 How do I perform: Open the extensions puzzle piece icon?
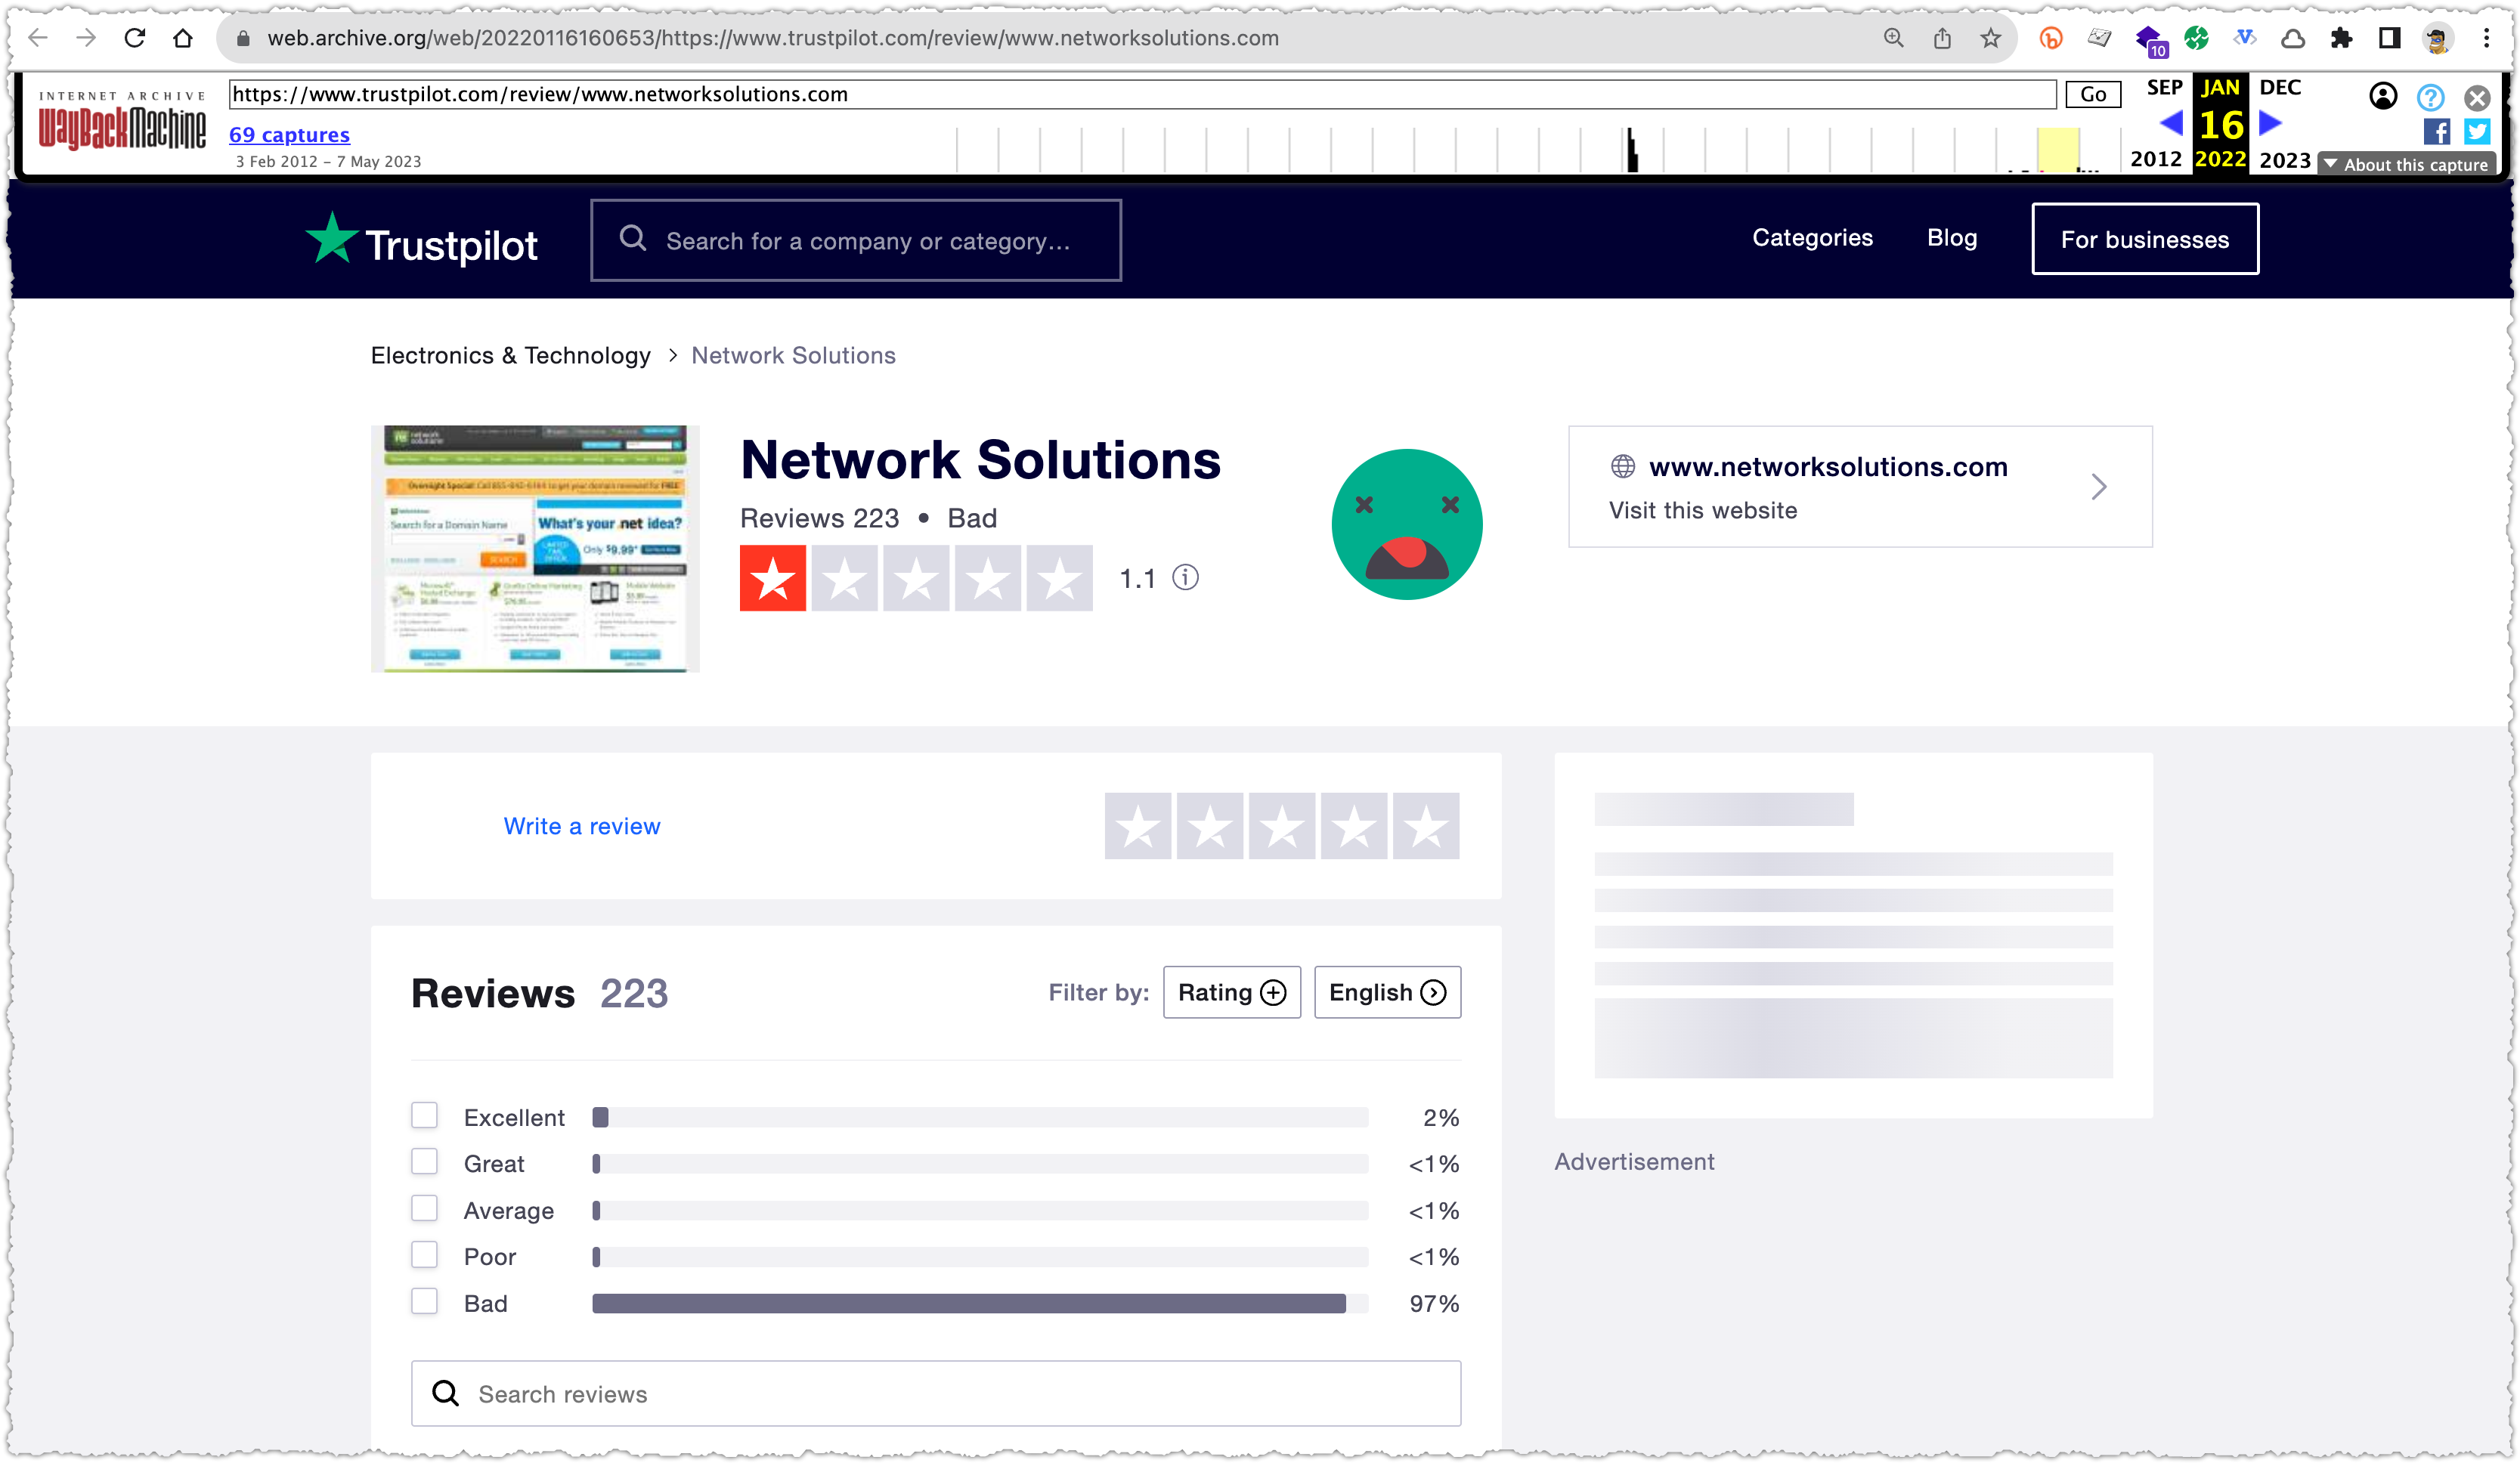pyautogui.click(x=2341, y=38)
